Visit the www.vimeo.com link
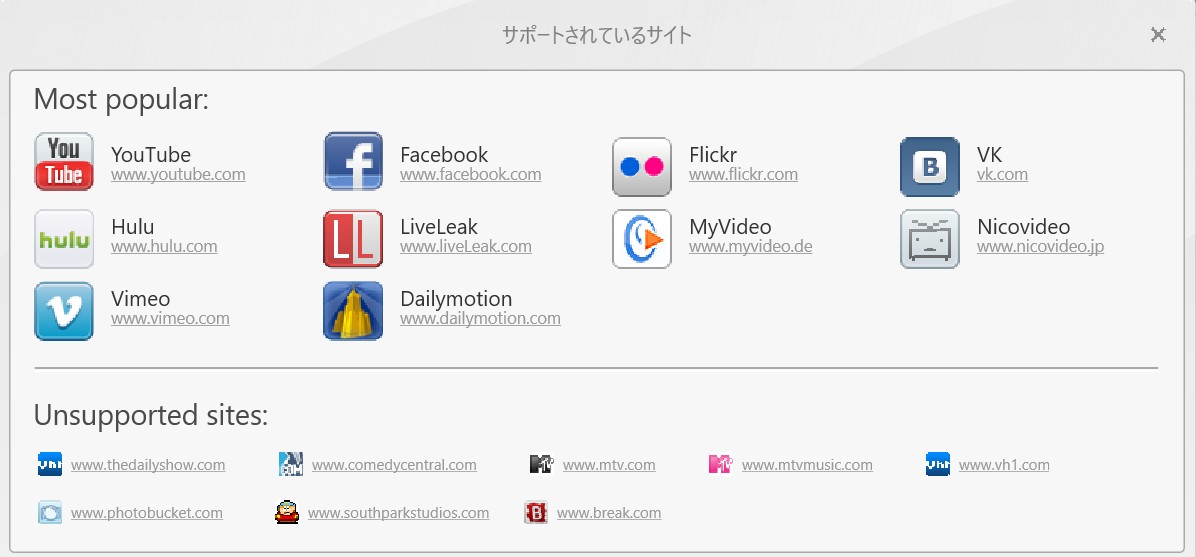This screenshot has width=1196, height=557. [170, 318]
